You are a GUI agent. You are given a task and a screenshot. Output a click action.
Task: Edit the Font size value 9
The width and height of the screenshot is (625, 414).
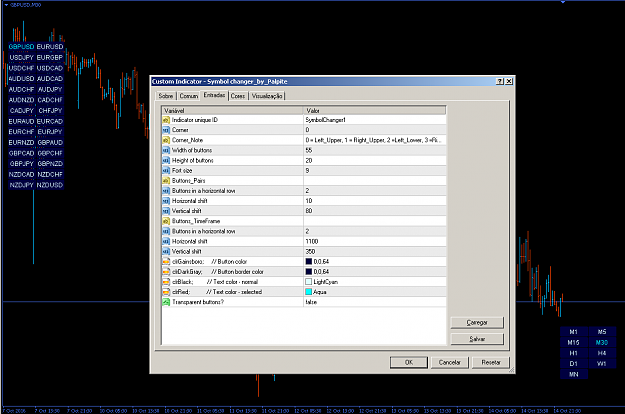coord(374,171)
